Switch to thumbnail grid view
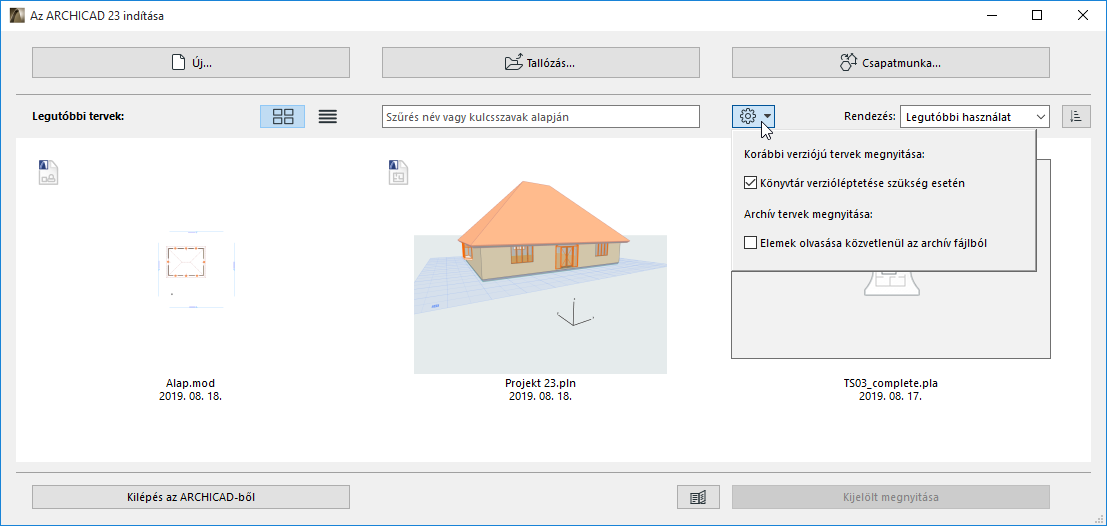Screen dimensions: 1107x526 pyautogui.click(x=282, y=116)
